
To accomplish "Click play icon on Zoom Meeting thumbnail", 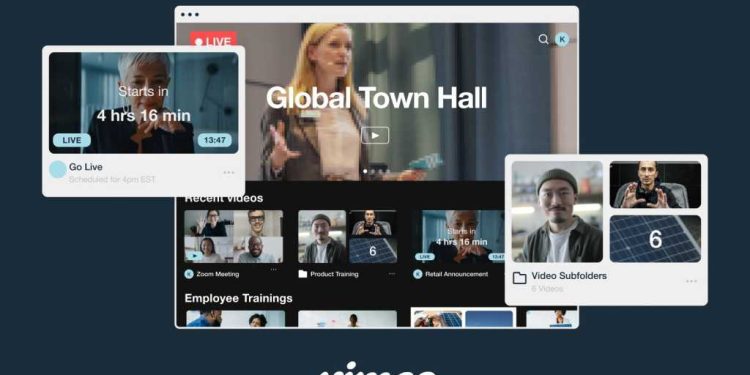I will tap(194, 256).
